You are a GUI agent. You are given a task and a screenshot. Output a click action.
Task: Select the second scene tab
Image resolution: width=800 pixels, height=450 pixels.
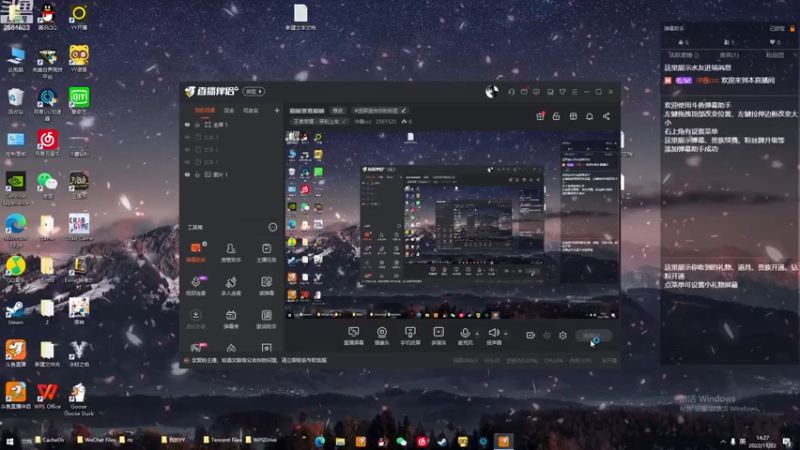pos(229,110)
